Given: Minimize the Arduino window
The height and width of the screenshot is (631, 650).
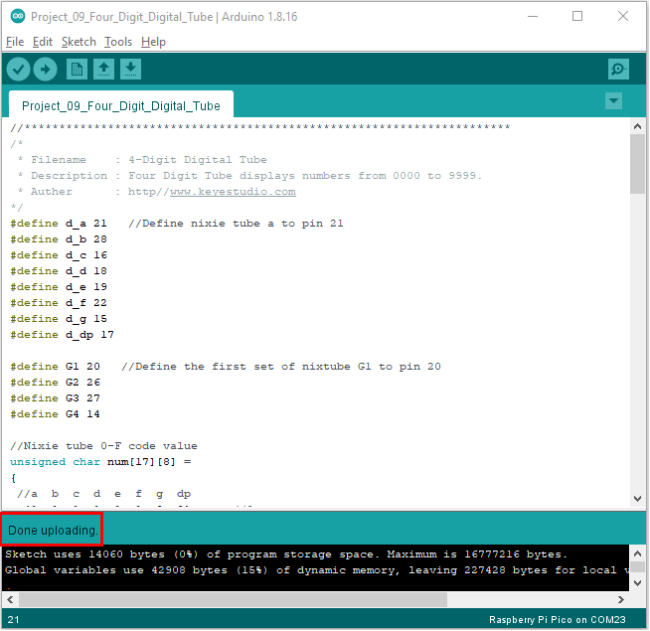Looking at the screenshot, I should pyautogui.click(x=533, y=17).
